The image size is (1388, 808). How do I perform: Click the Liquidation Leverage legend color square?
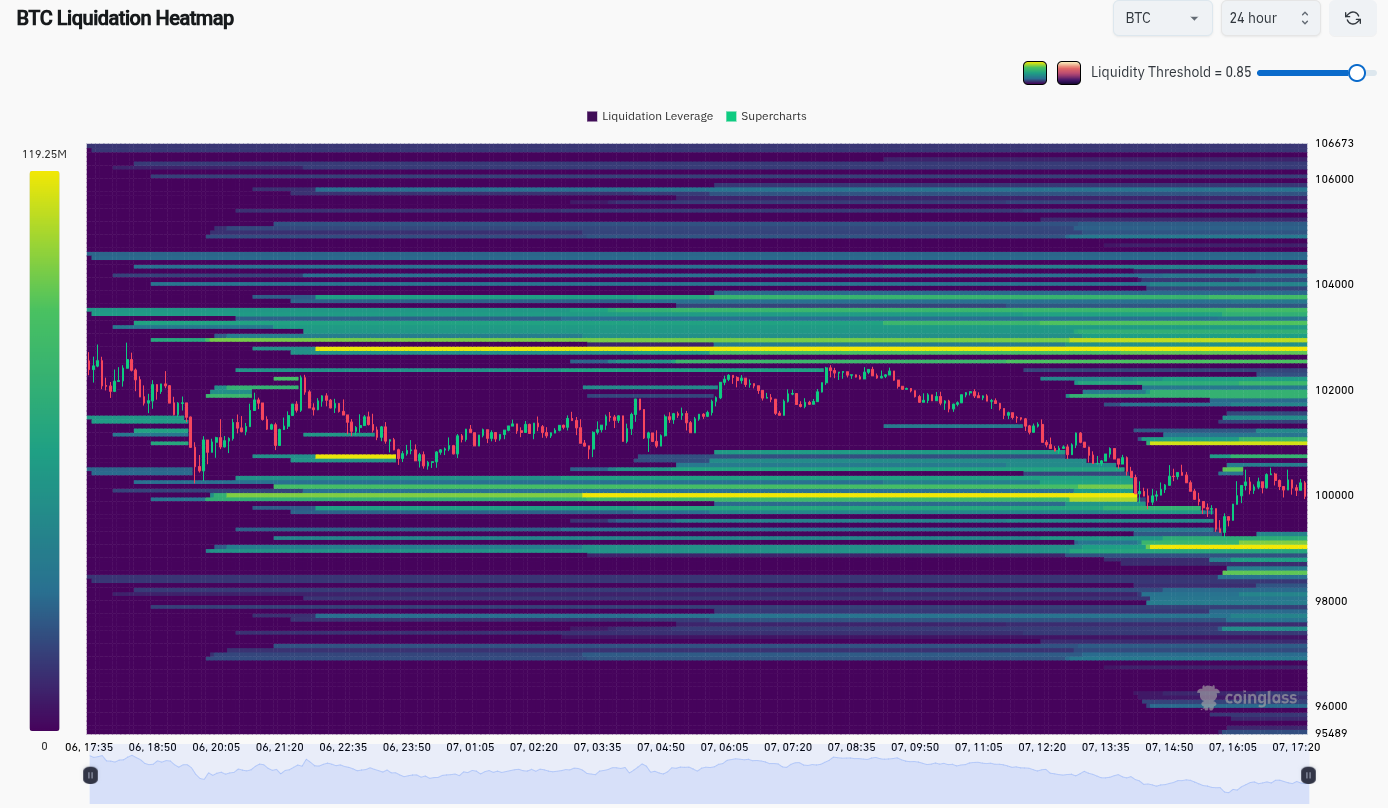tap(590, 116)
